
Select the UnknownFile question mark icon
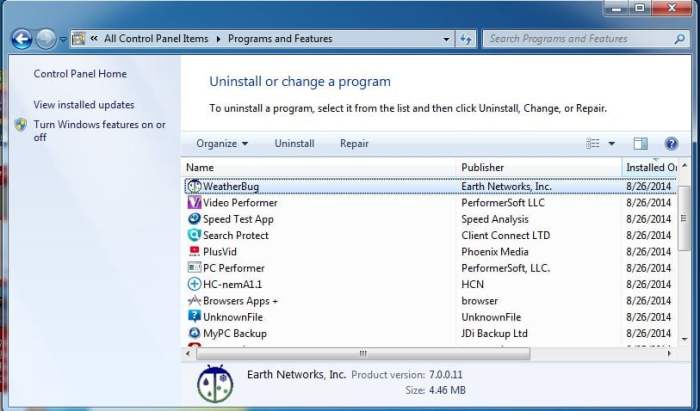[194, 316]
